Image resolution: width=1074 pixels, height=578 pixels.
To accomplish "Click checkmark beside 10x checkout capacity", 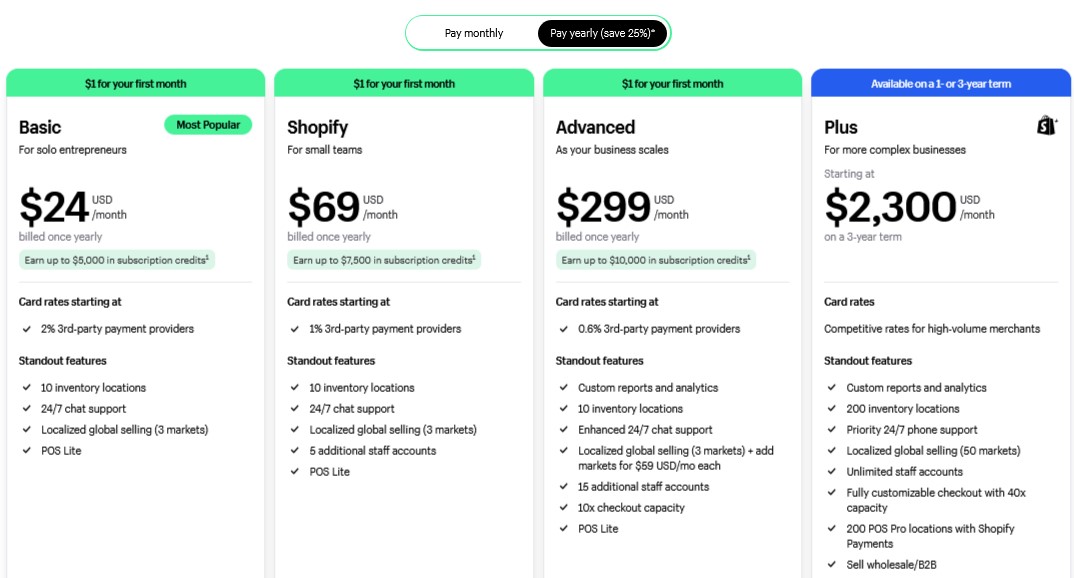I will click(564, 507).
